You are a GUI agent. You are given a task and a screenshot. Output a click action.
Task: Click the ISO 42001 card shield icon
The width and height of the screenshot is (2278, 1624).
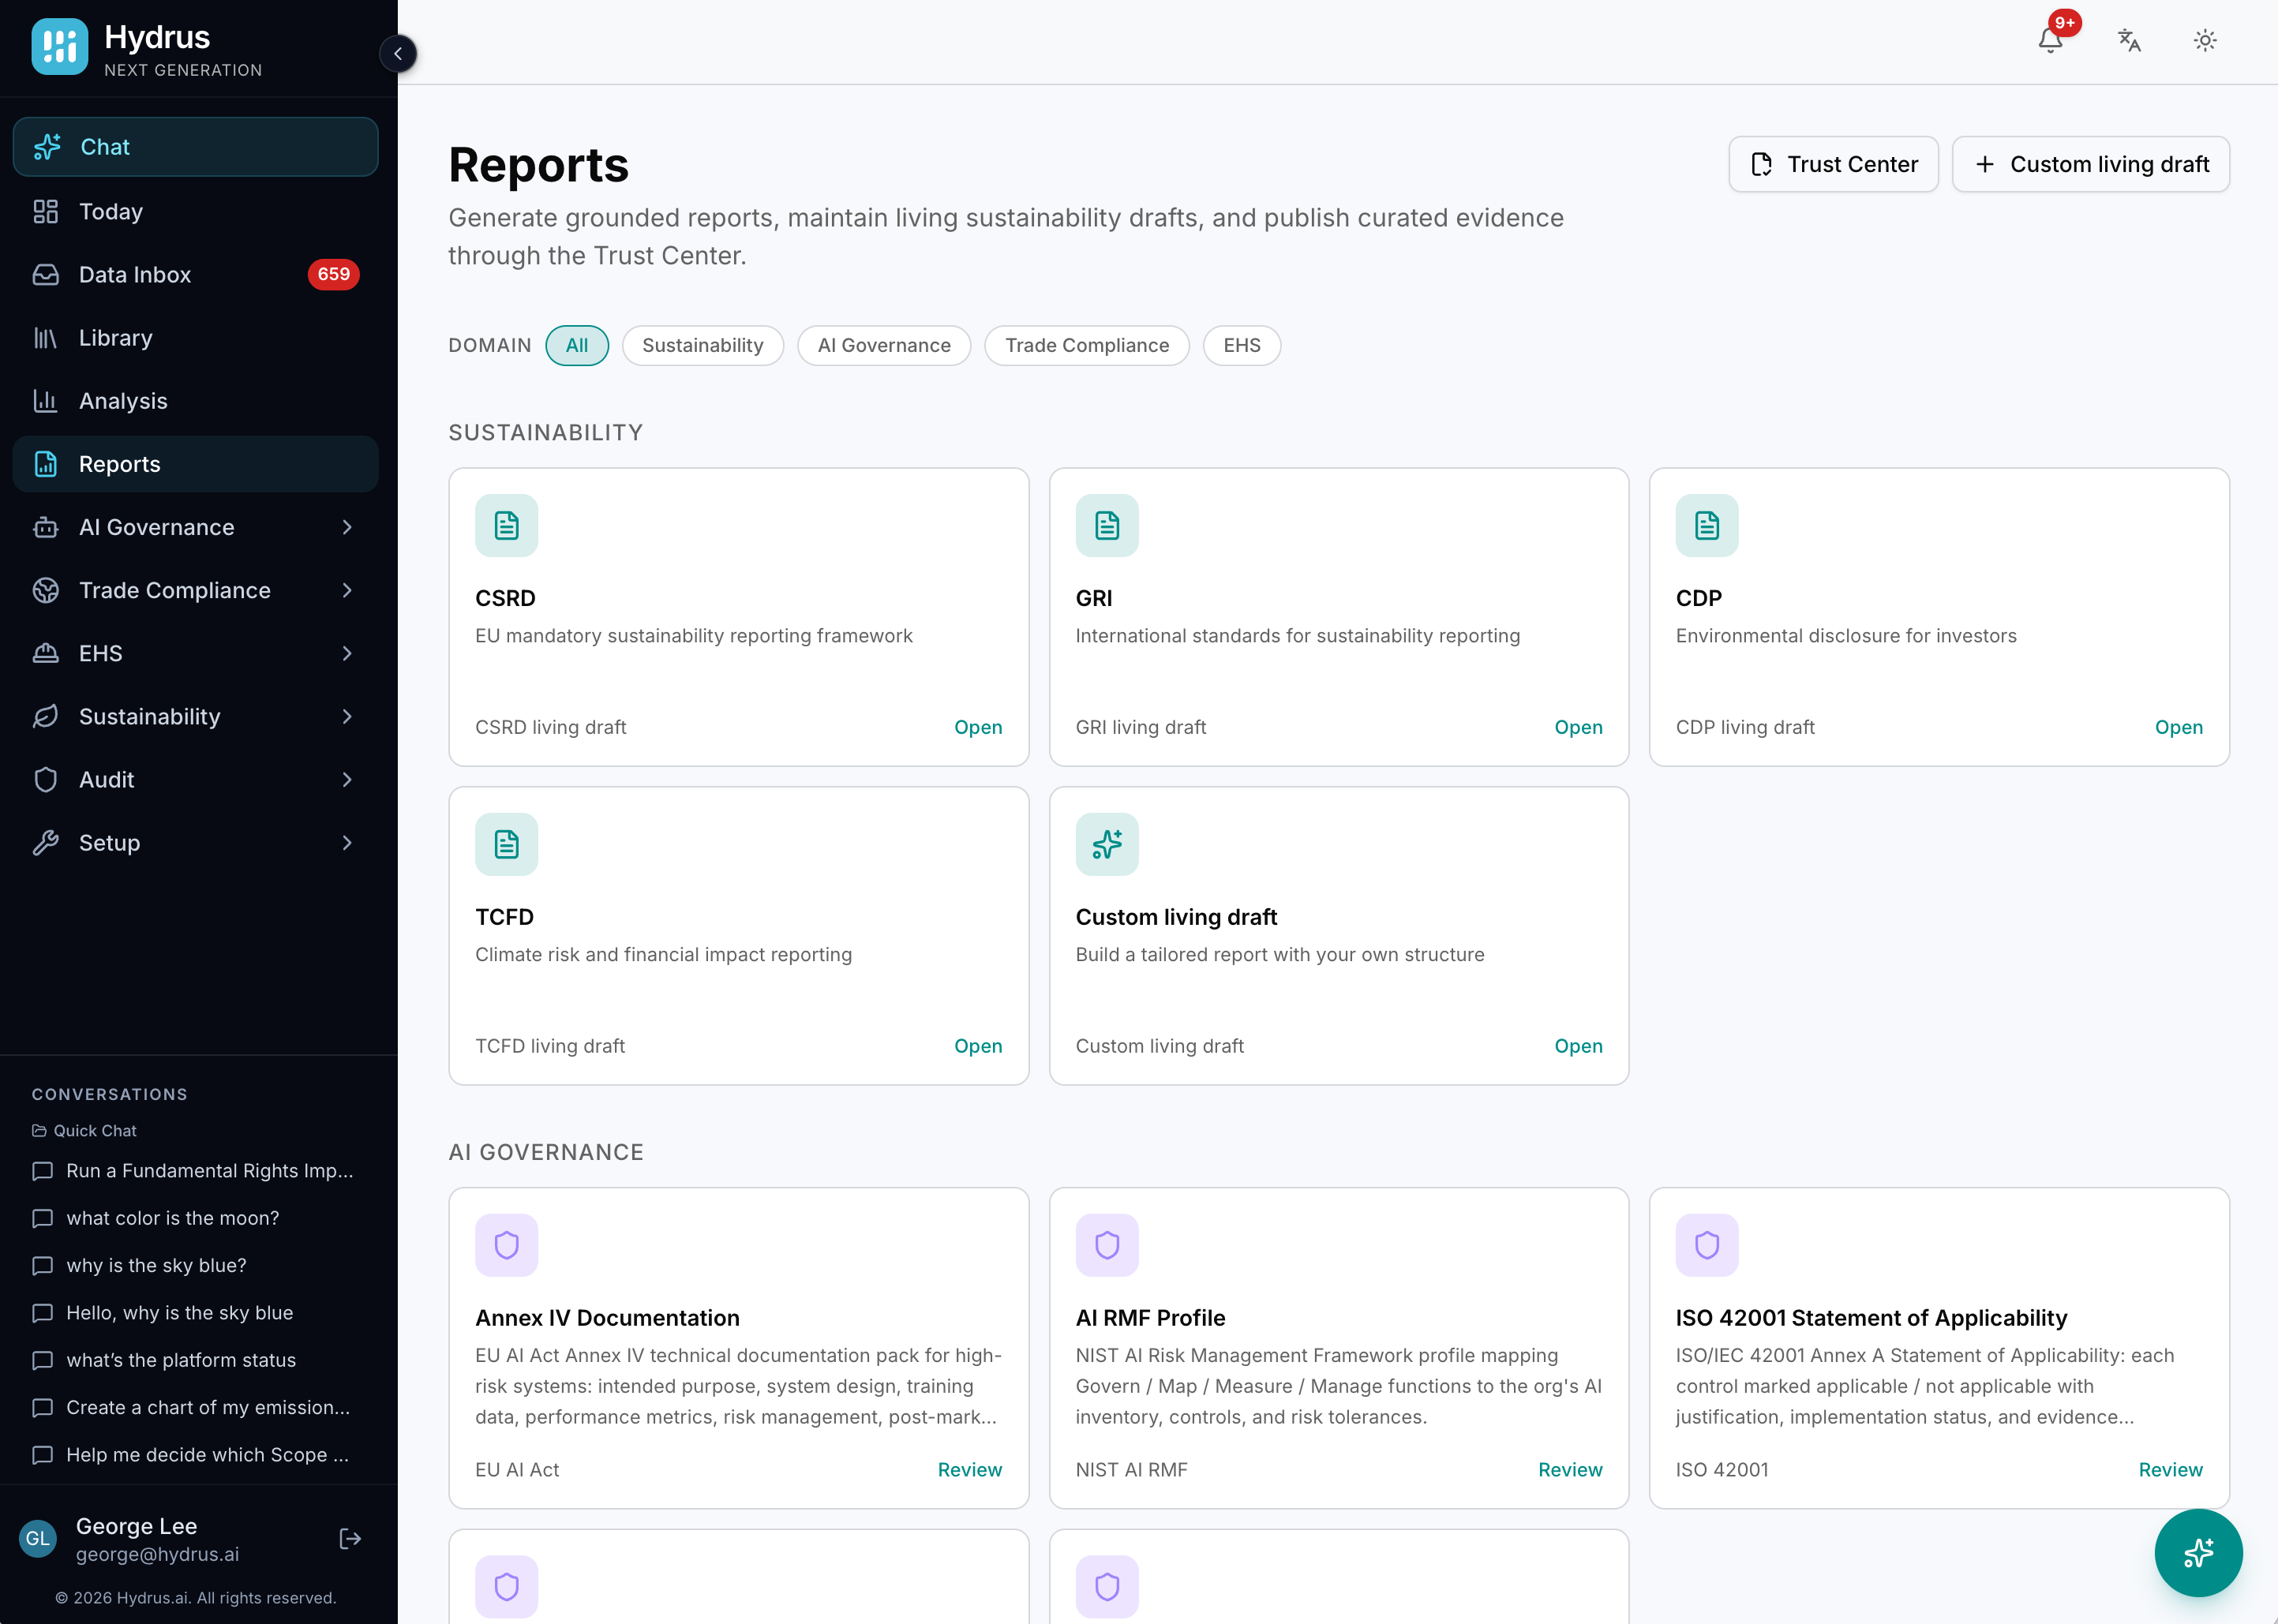[x=1706, y=1245]
